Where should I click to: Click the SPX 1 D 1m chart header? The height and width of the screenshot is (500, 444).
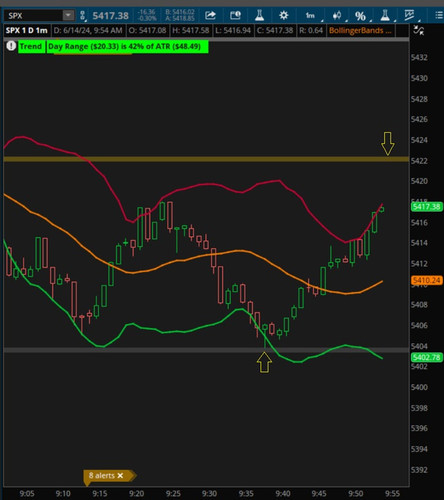coord(27,31)
